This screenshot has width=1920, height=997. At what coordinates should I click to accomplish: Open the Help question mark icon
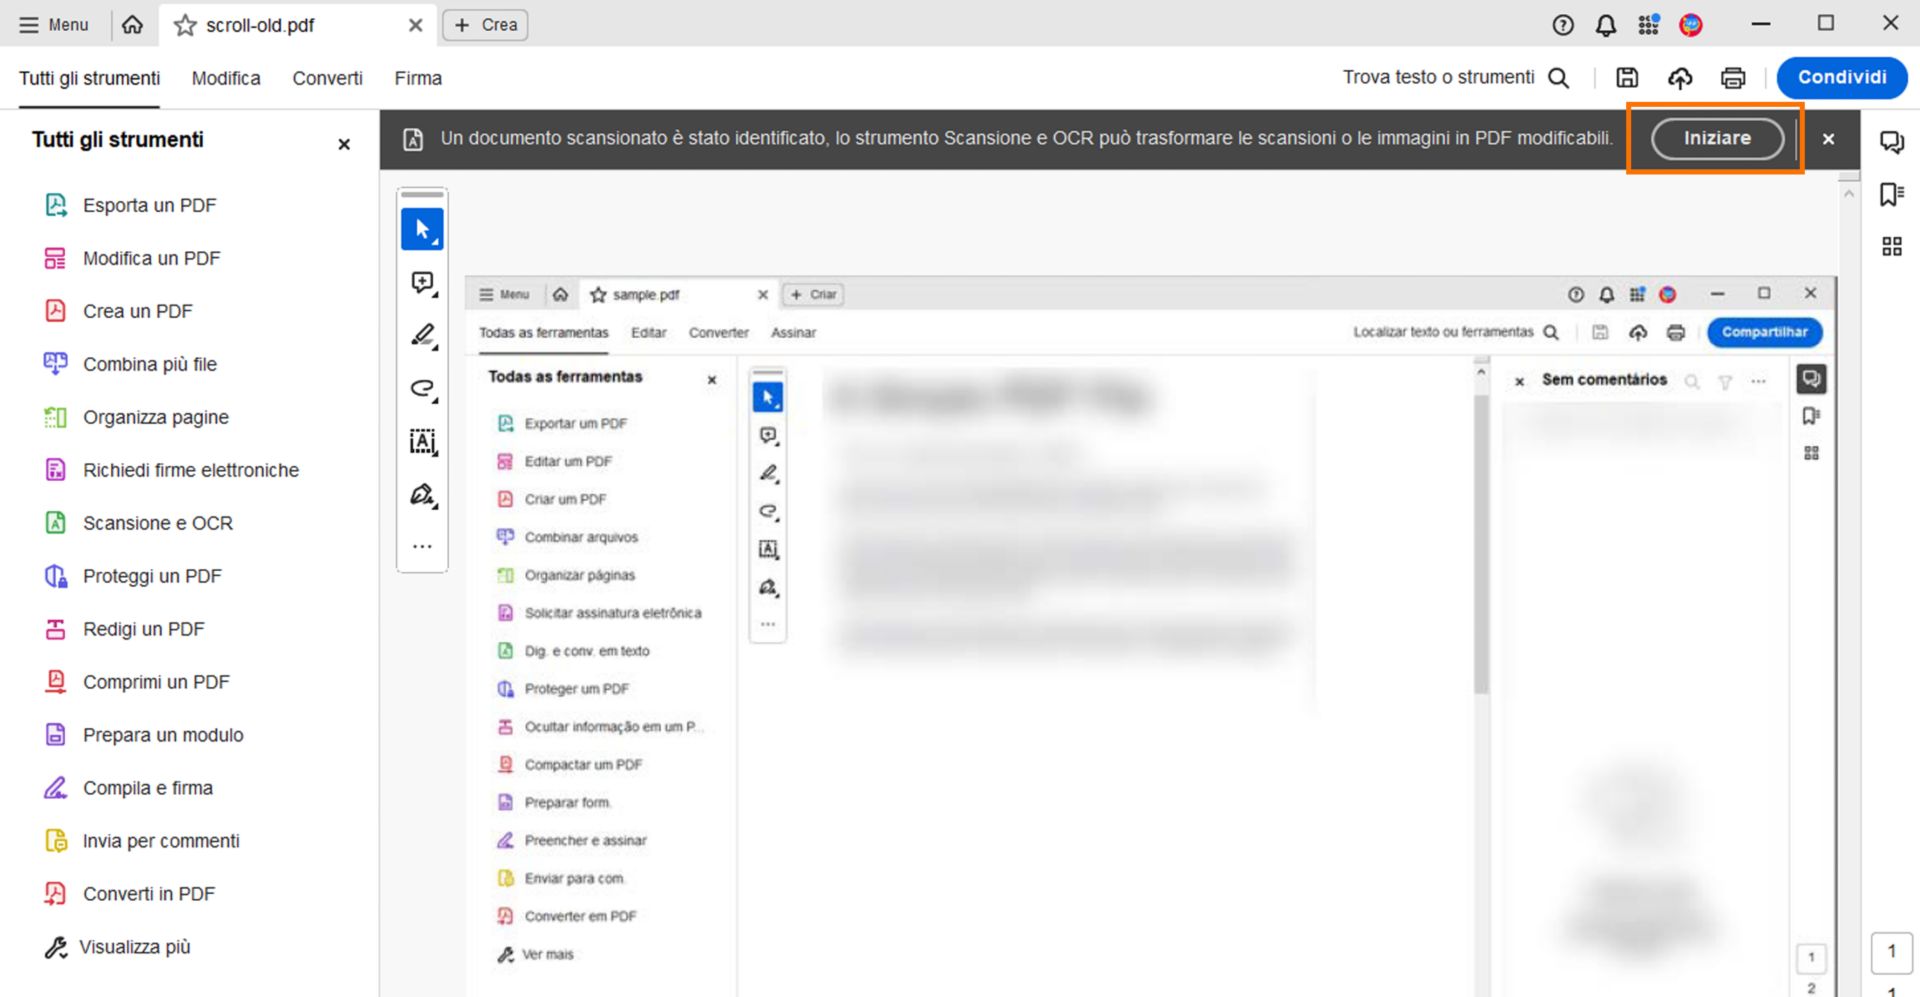(1563, 25)
